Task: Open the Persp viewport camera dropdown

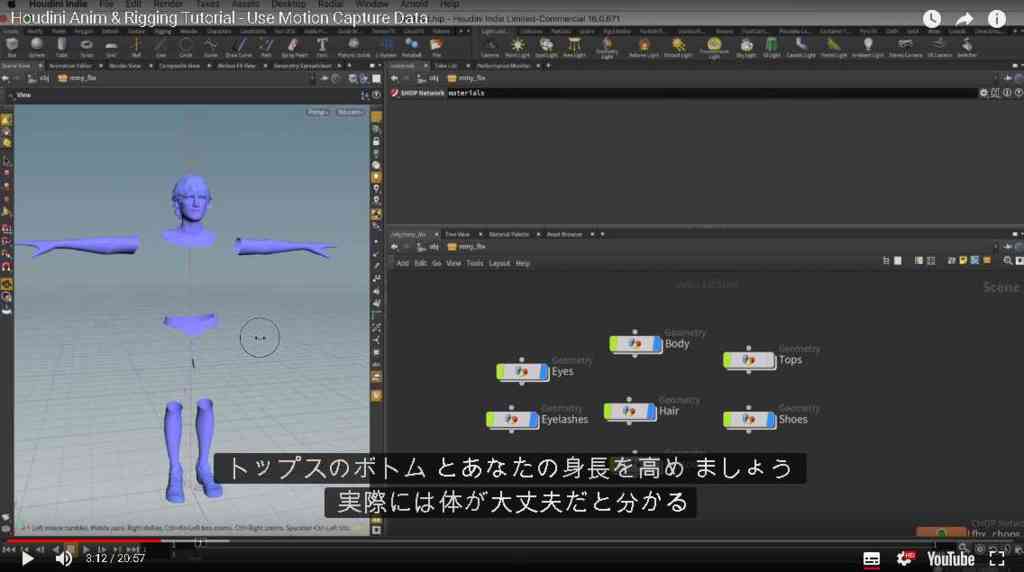Action: click(317, 112)
